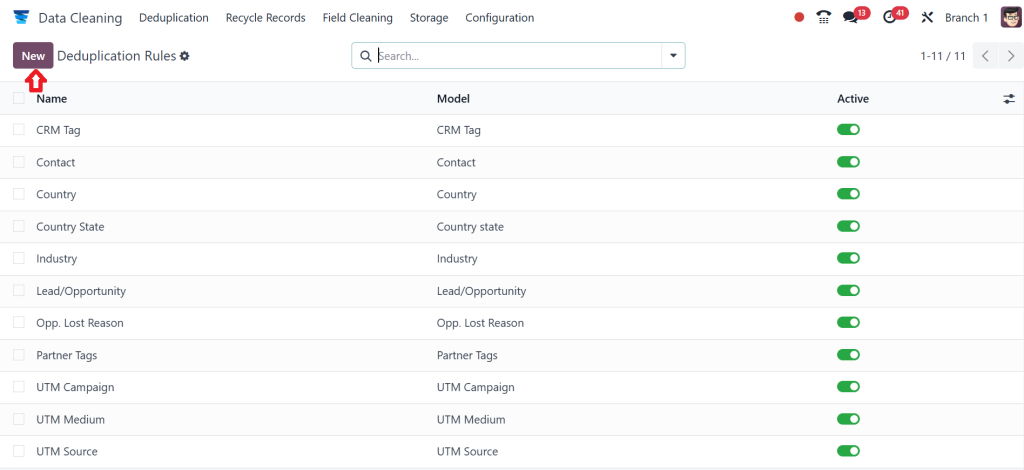Screen dimensions: 1024x470
Task: Toggle the Active switch for Opp. Lost Reason
Action: (x=848, y=322)
